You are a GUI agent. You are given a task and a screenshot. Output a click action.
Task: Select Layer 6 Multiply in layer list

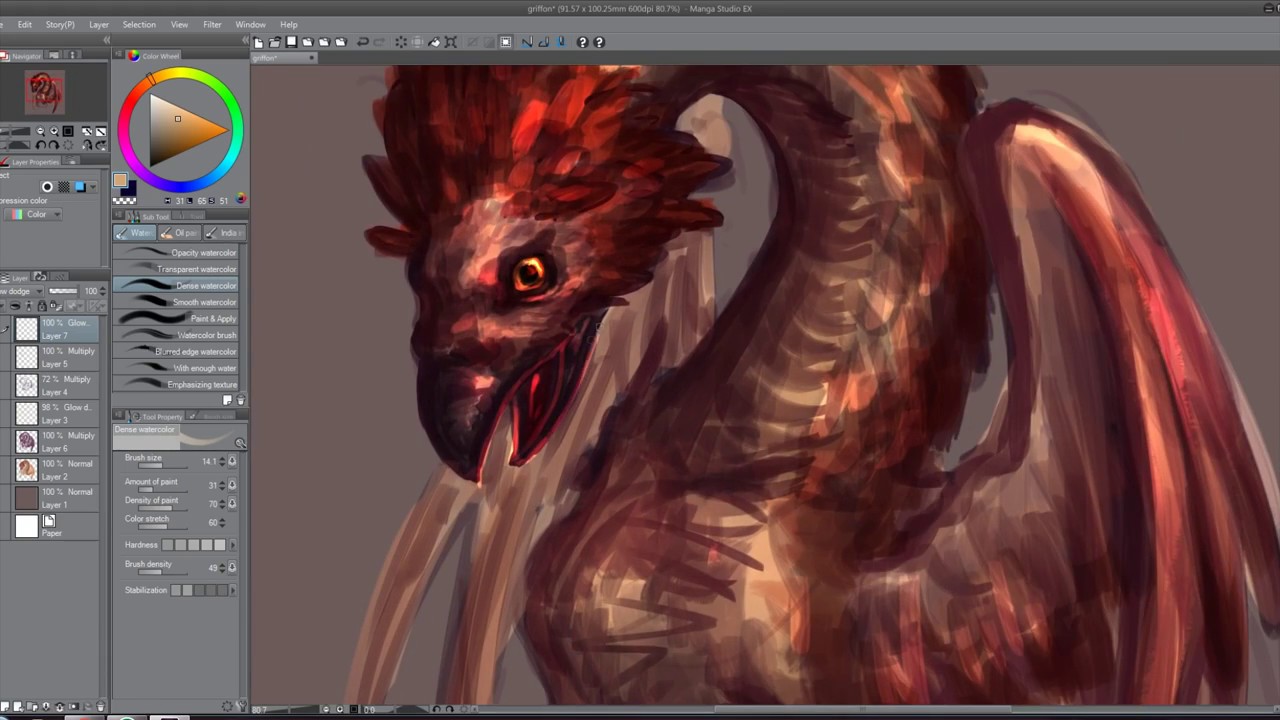(55, 441)
